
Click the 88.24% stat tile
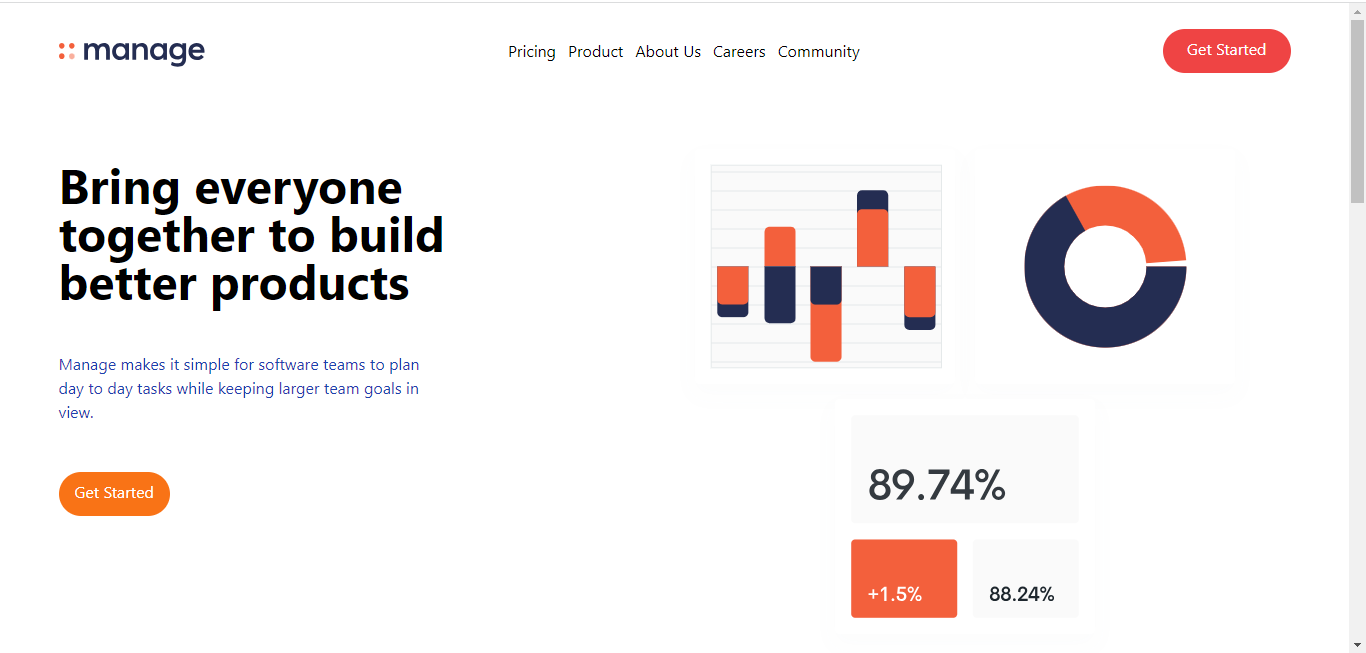tap(1026, 579)
